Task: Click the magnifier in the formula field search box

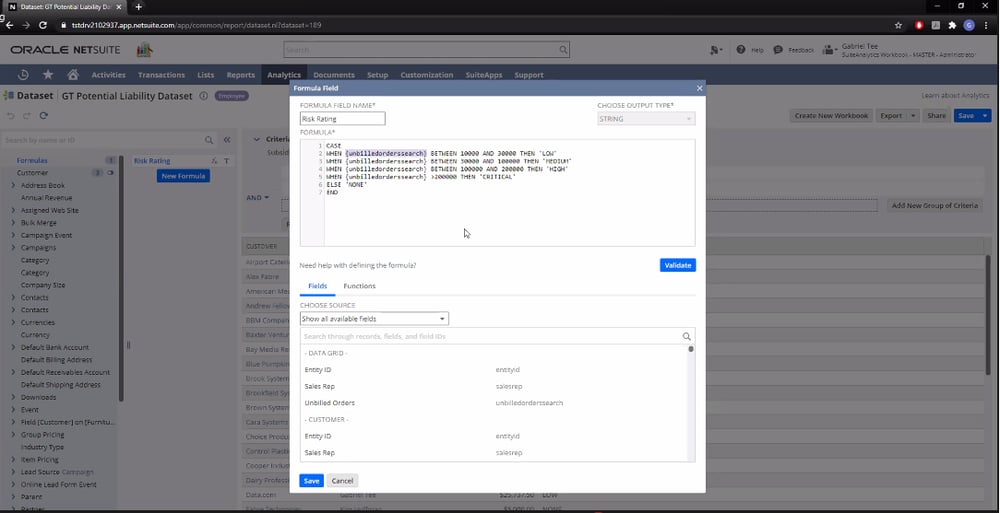Action: [686, 336]
